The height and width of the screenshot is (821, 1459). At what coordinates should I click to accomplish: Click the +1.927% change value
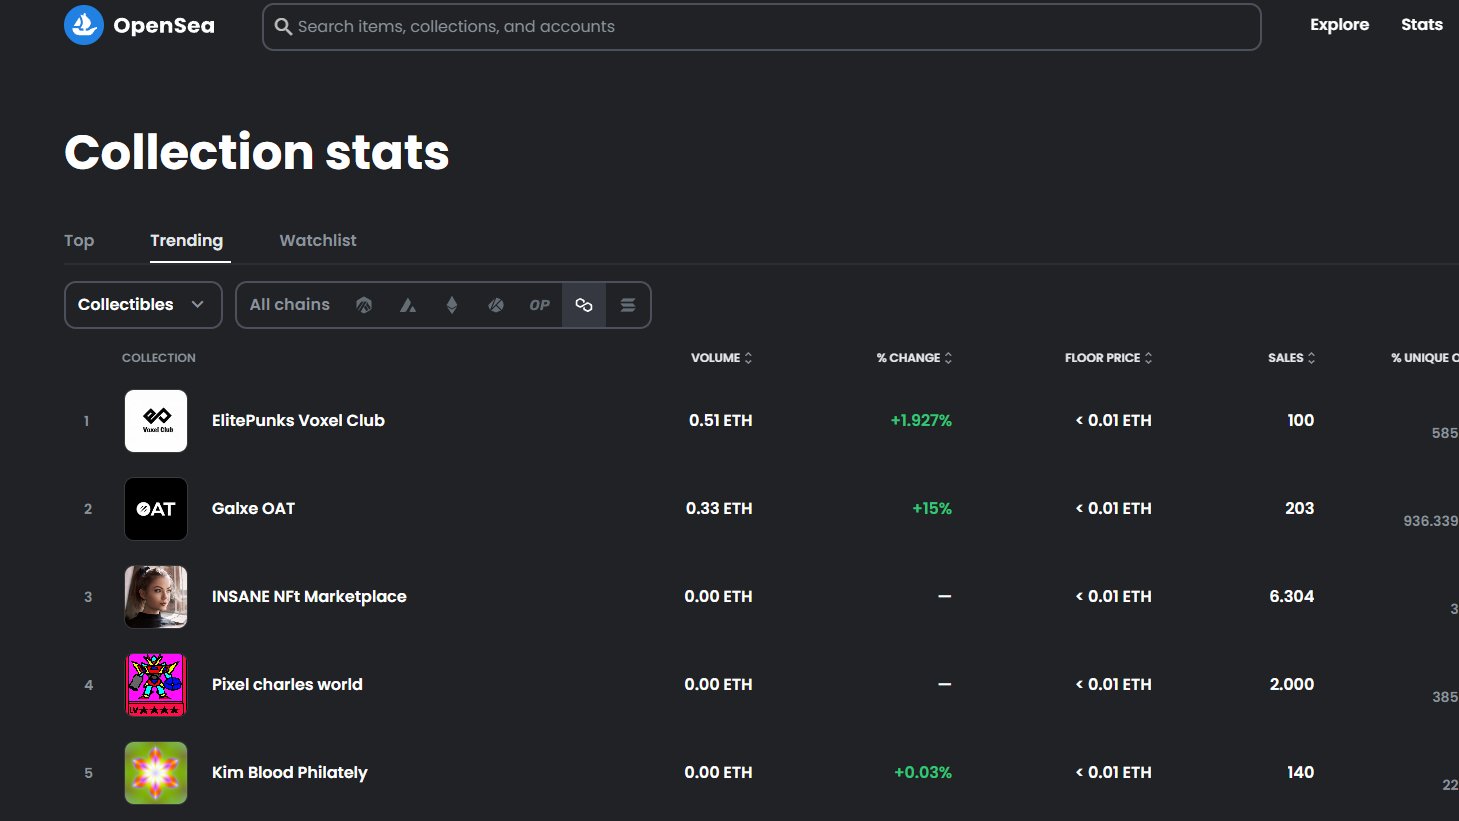tap(921, 421)
